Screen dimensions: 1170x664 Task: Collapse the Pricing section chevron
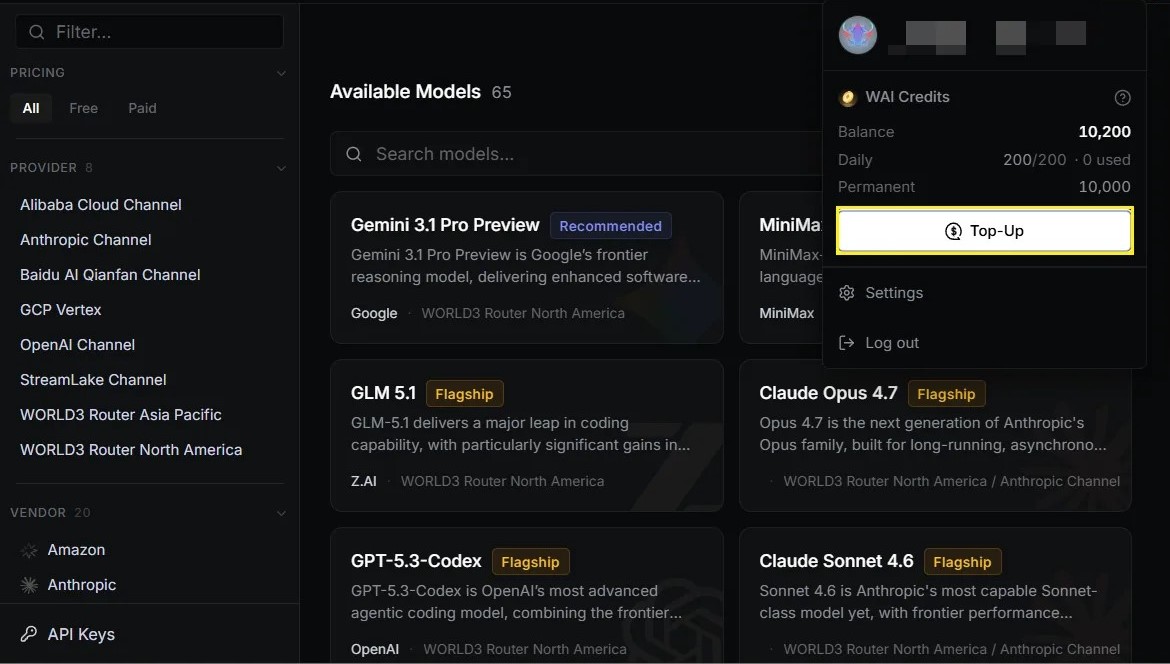pos(281,73)
